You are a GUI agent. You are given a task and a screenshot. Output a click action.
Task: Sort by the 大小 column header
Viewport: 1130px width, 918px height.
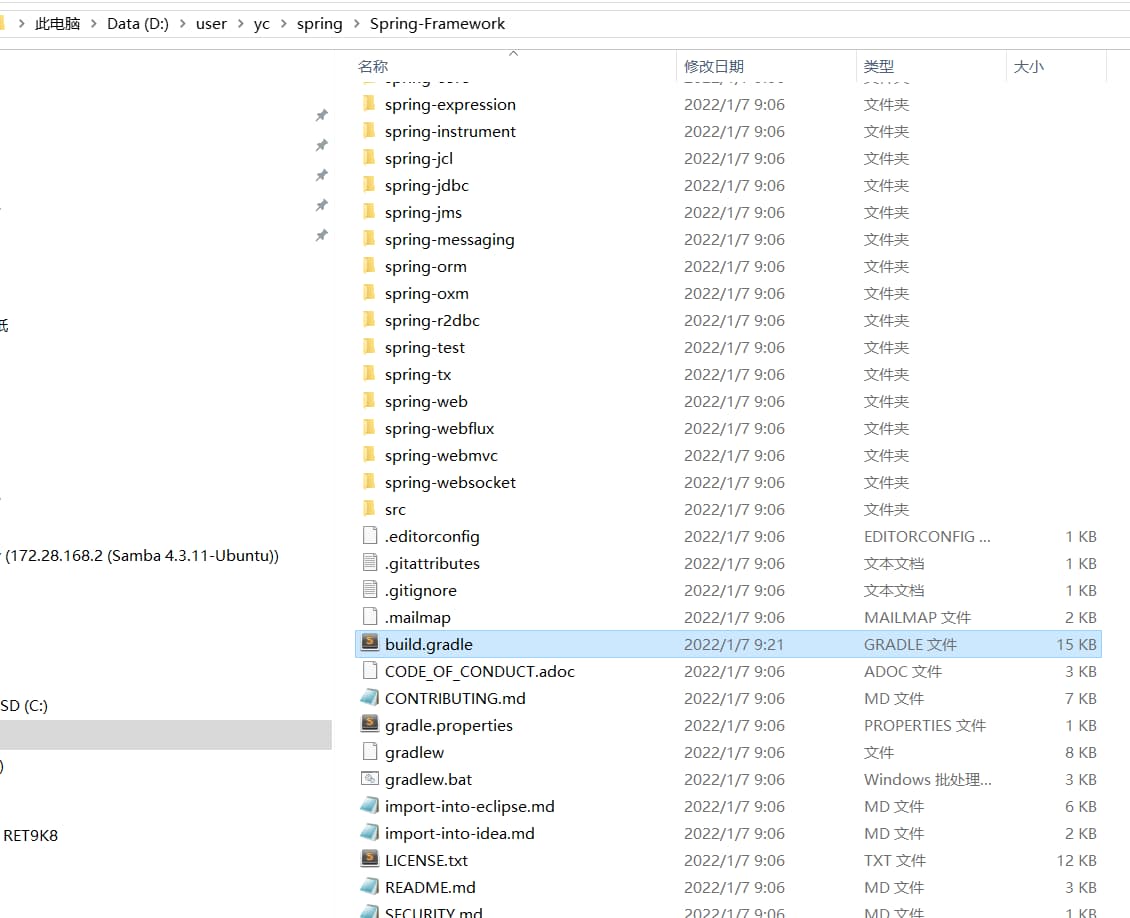[x=1028, y=66]
